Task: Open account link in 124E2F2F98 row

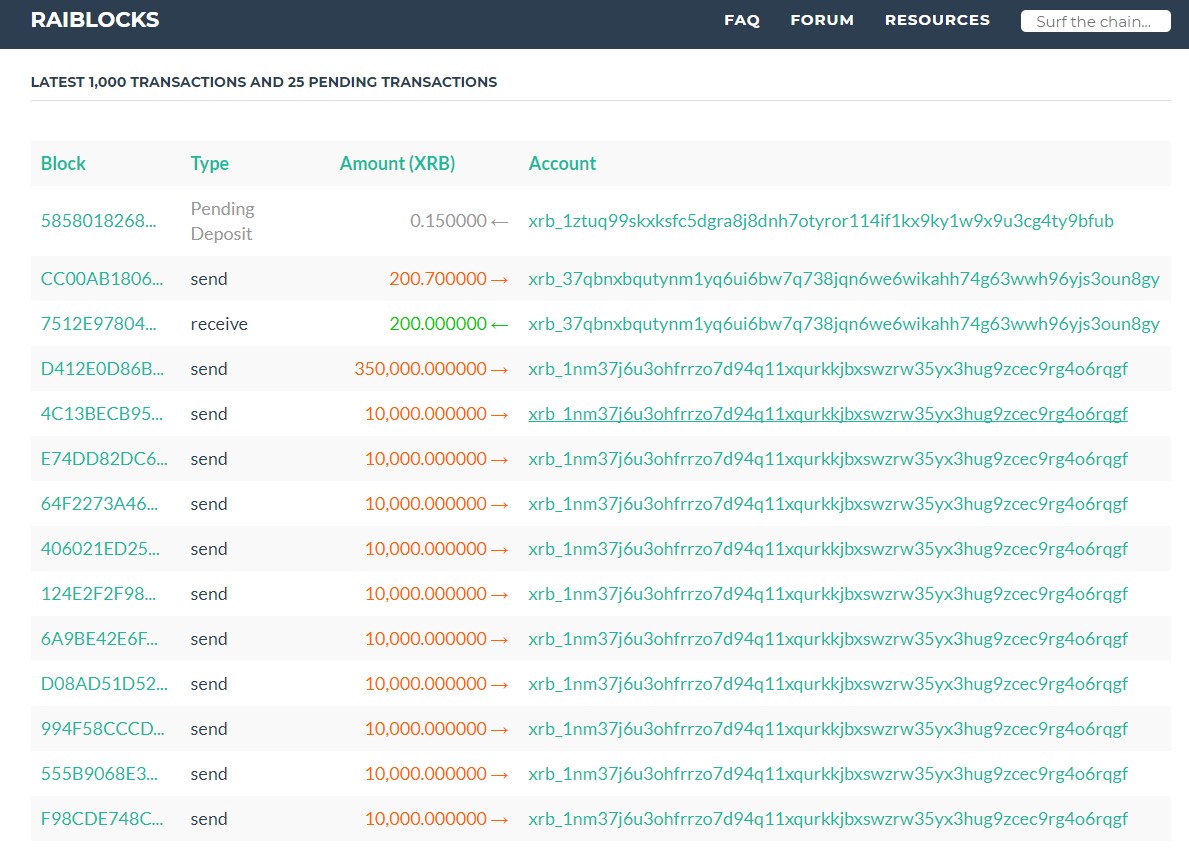Action: pos(828,594)
